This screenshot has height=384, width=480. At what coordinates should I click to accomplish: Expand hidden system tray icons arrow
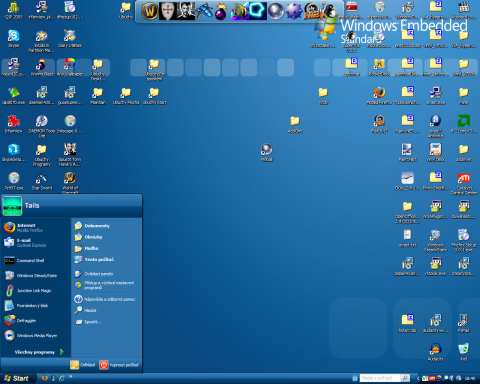click(418, 378)
